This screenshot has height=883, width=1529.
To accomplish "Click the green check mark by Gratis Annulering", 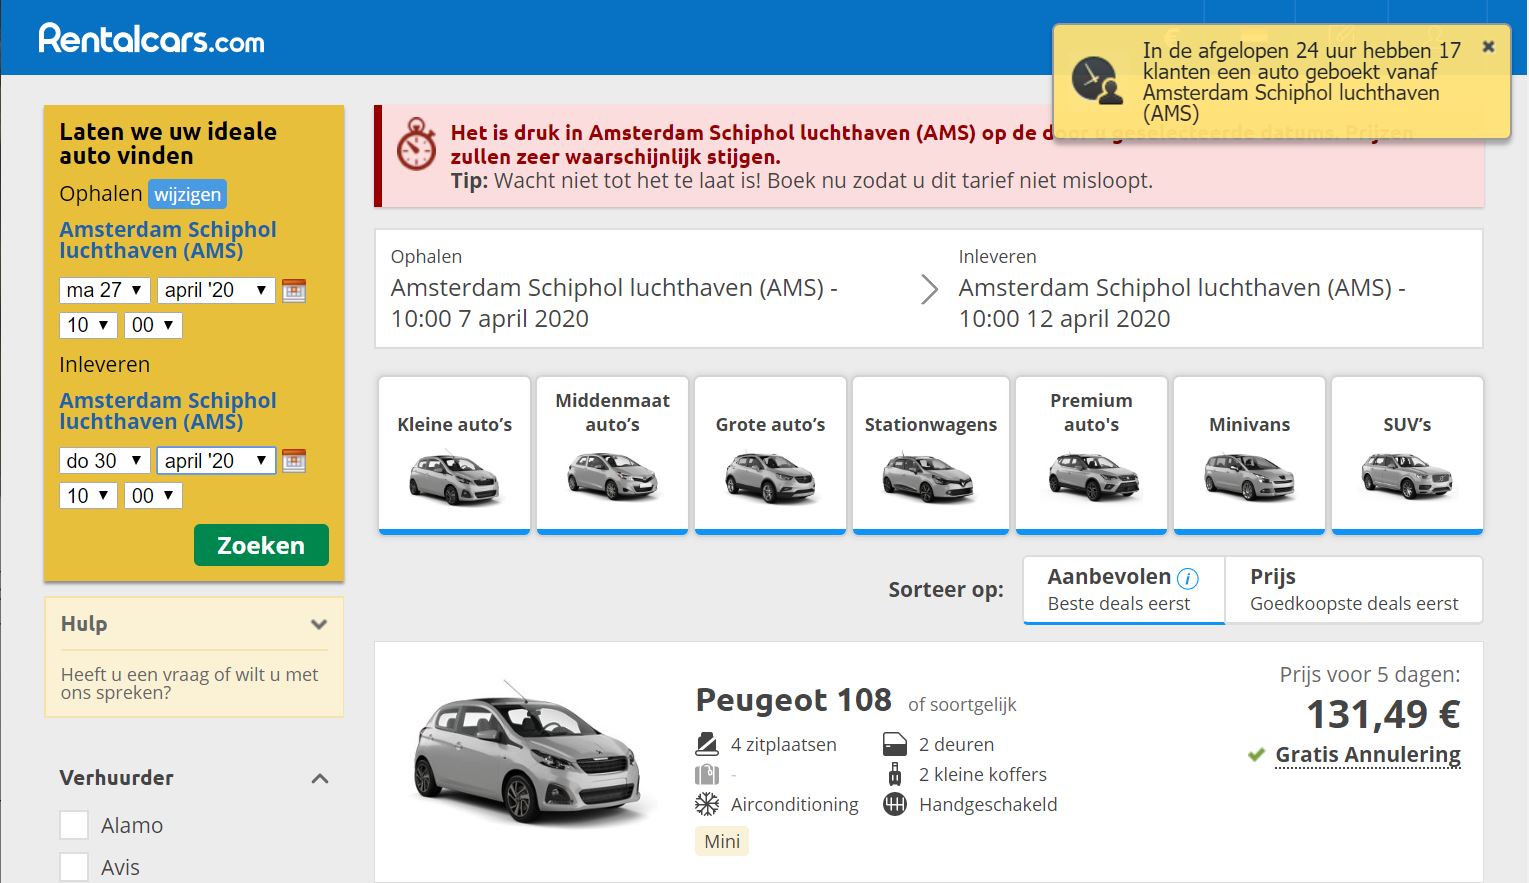I will (x=1256, y=755).
